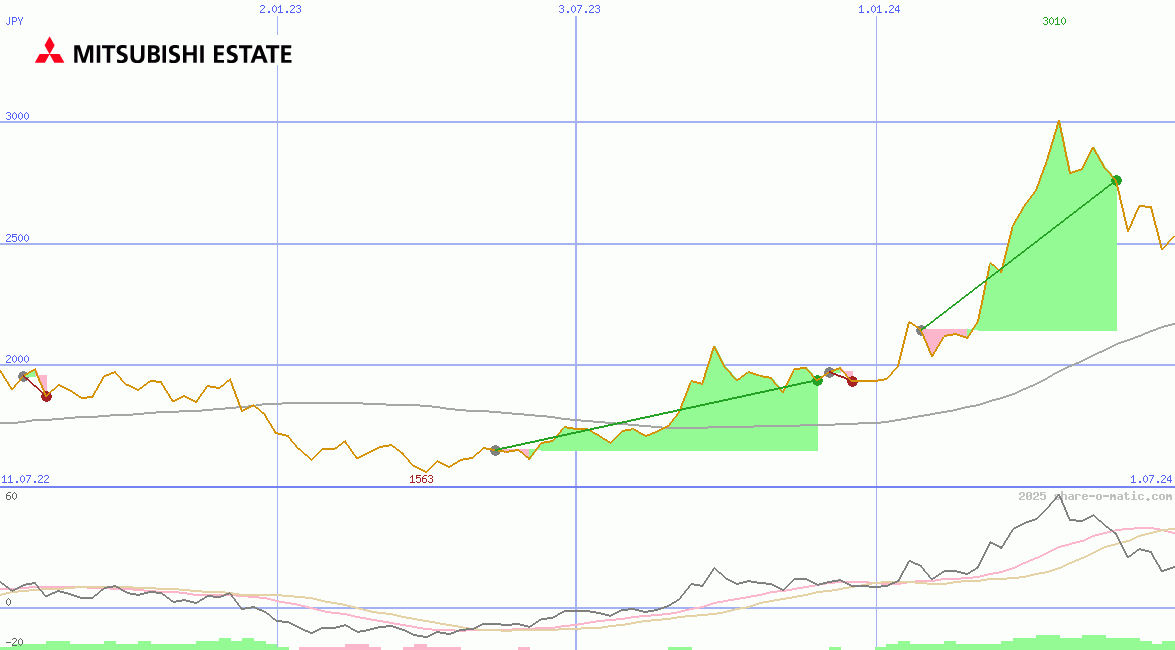Click the 60 indicator axis label
Screen dimensions: 1175x650
point(11,496)
